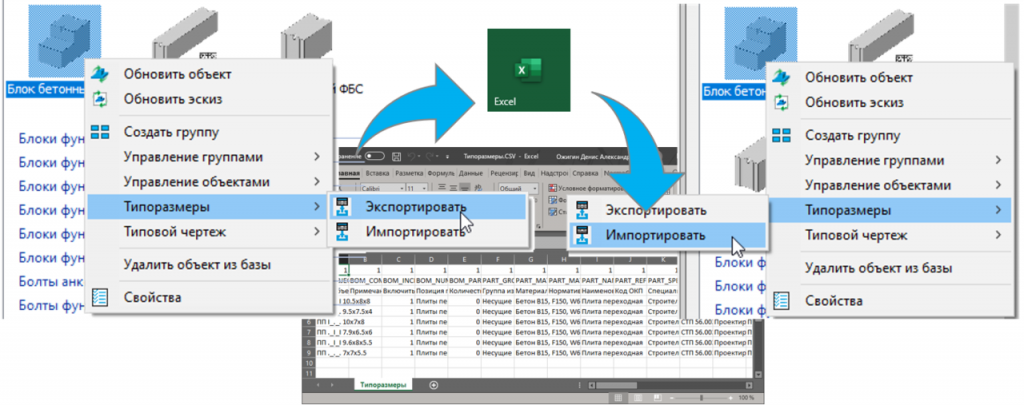Open the font size 11 dropdown
The image size is (1024, 405).
424,188
